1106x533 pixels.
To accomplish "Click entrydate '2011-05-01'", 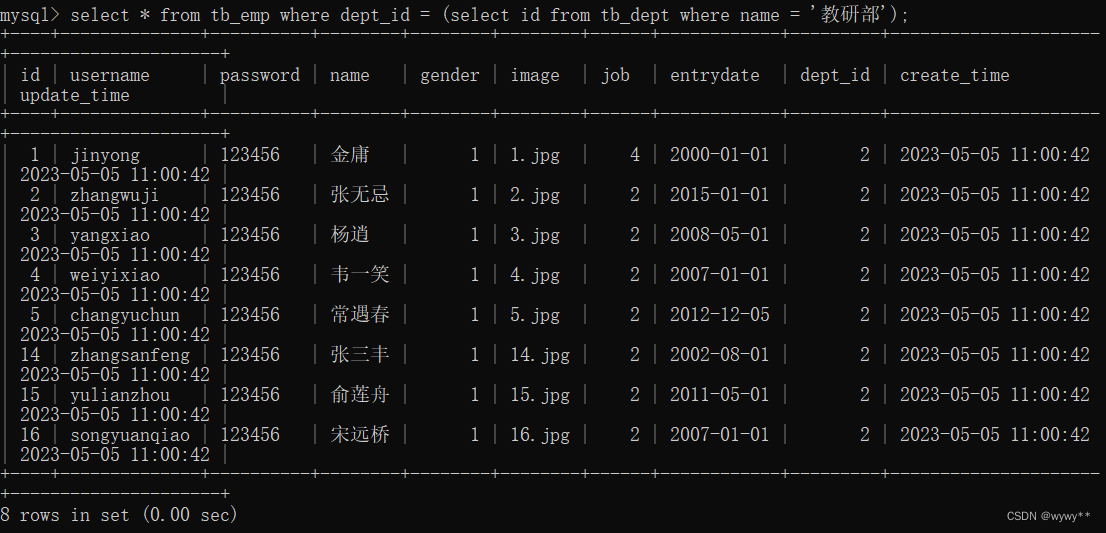I will (719, 395).
